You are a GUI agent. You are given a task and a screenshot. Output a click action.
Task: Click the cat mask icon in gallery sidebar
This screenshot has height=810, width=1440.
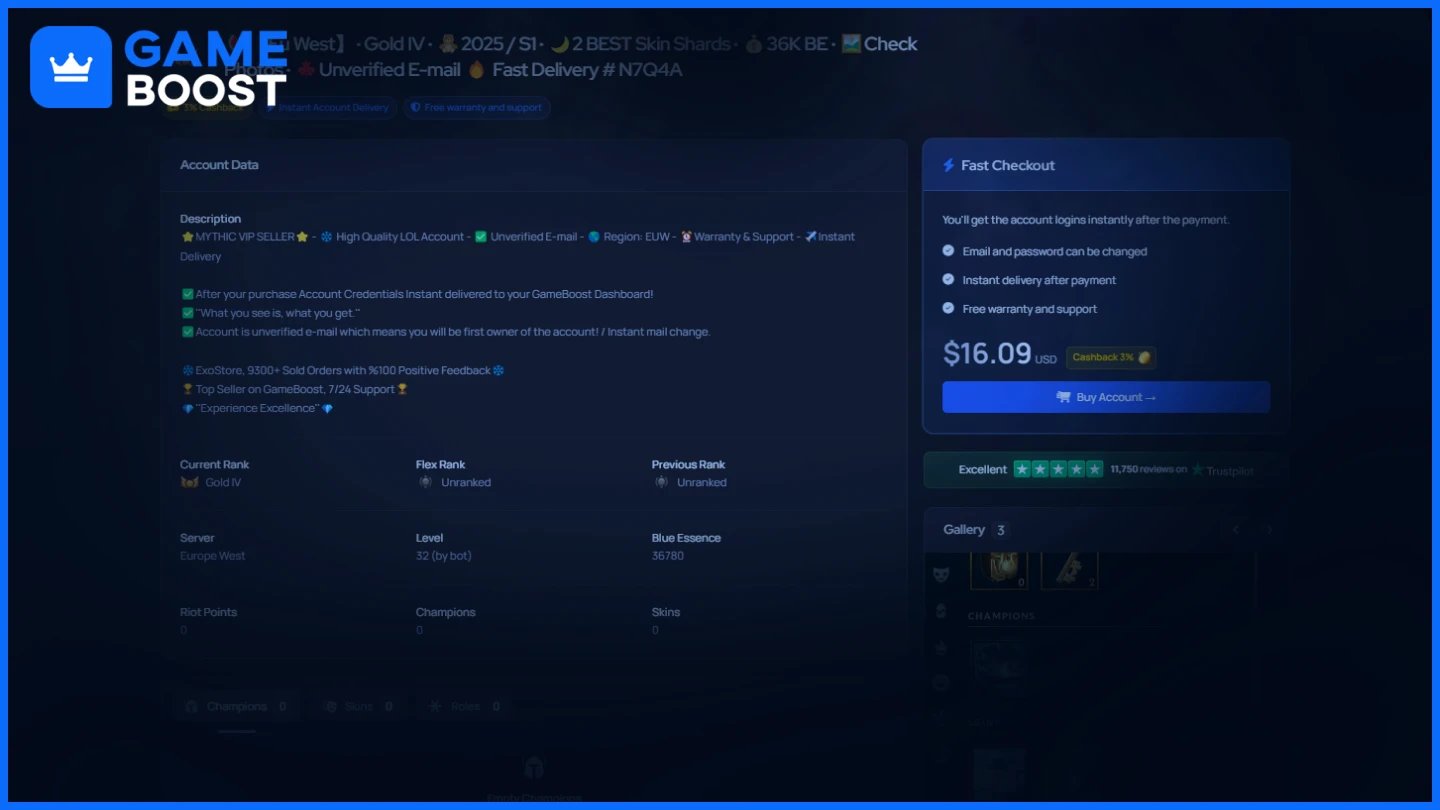(941, 574)
